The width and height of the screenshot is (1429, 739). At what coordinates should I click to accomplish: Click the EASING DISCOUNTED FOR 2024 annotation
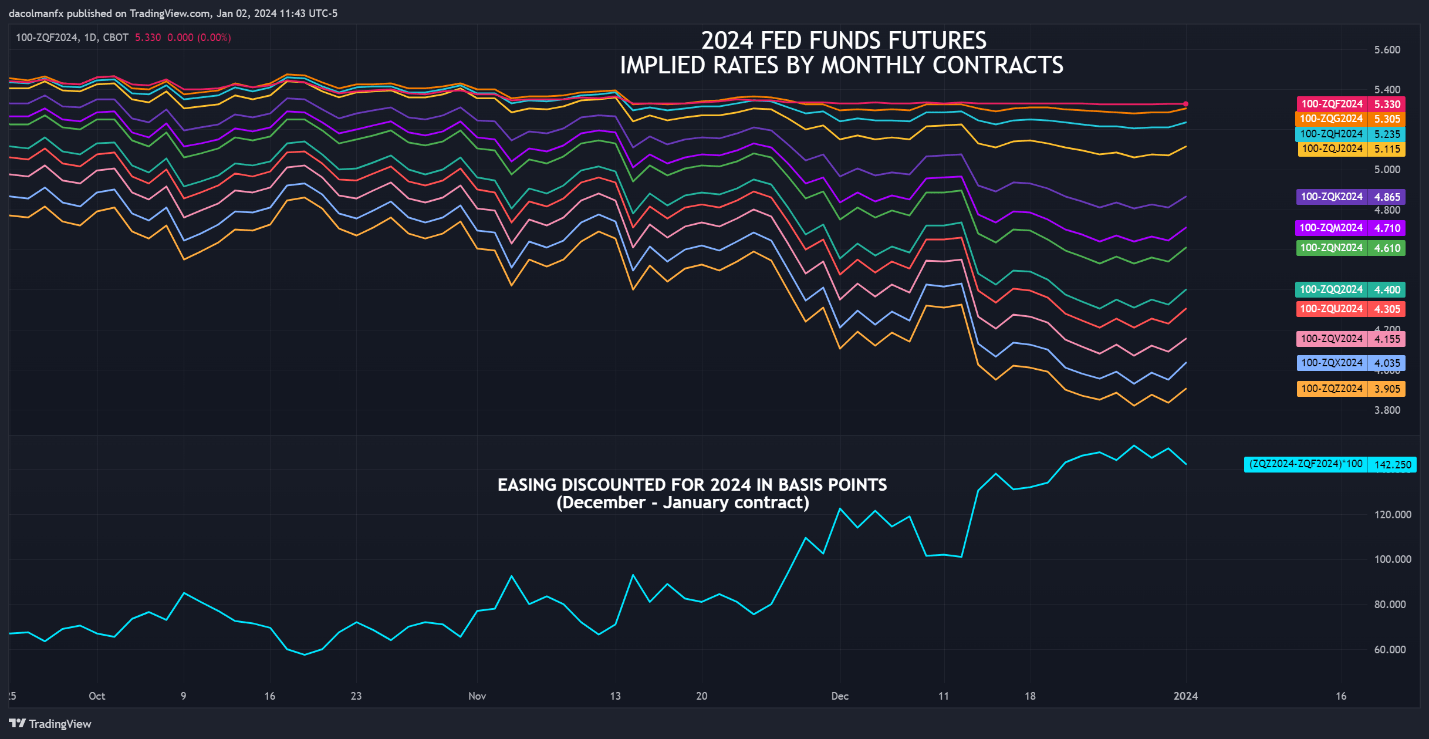(692, 485)
